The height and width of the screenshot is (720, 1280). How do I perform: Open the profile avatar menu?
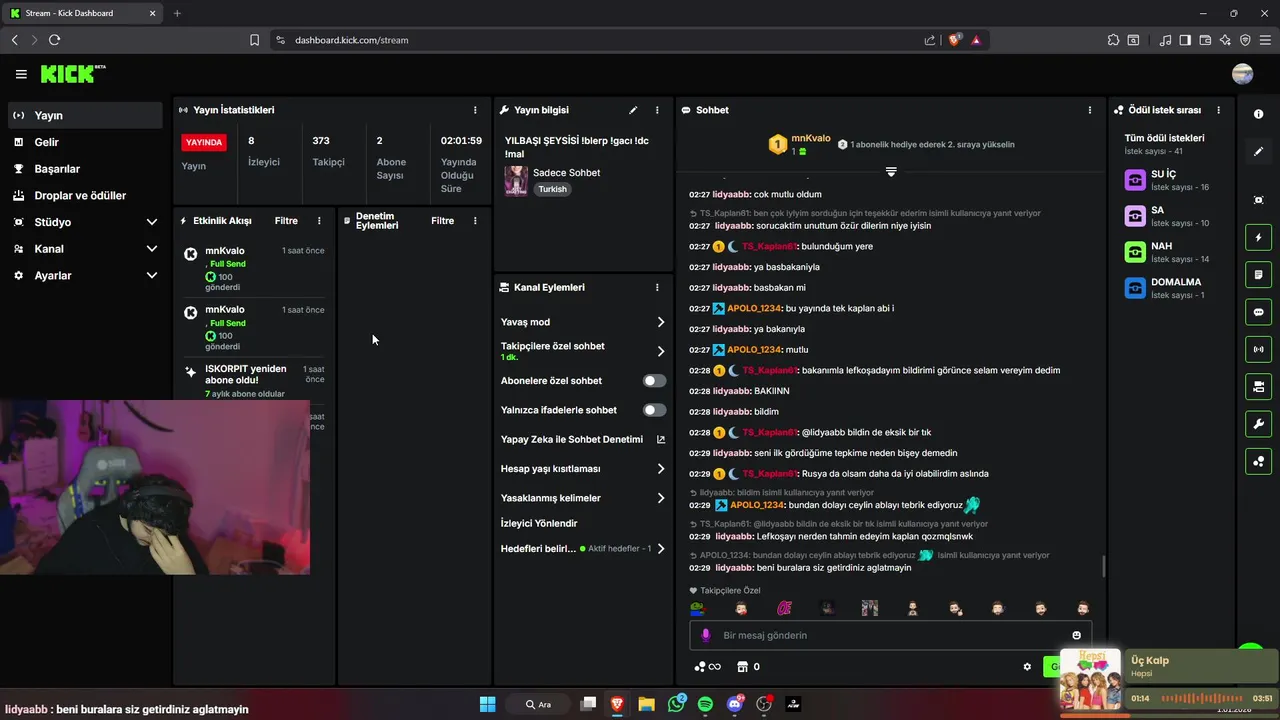[1243, 74]
